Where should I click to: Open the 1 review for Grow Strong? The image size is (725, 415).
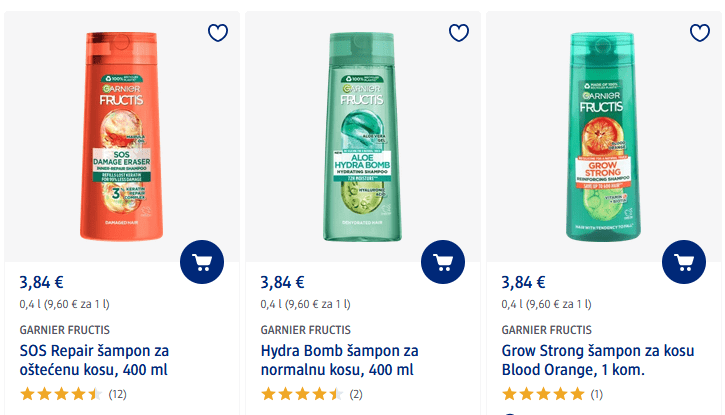pyautogui.click(x=596, y=394)
